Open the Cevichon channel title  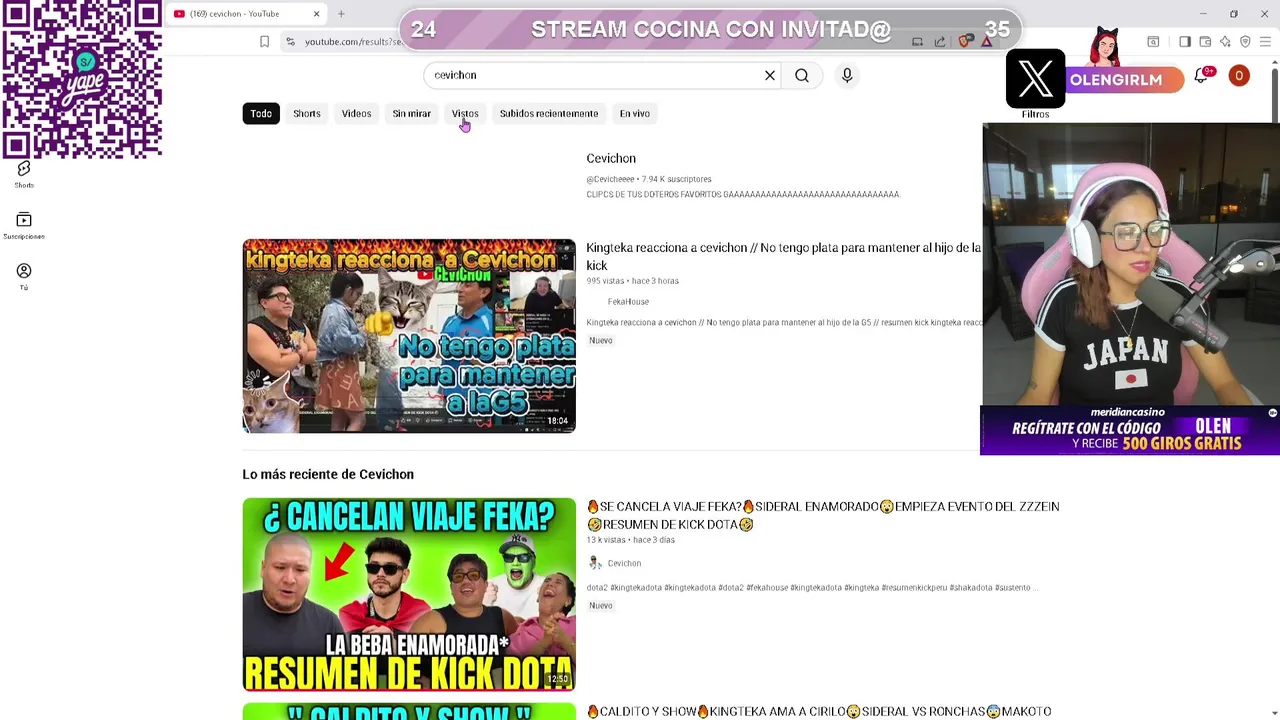pyautogui.click(x=611, y=158)
